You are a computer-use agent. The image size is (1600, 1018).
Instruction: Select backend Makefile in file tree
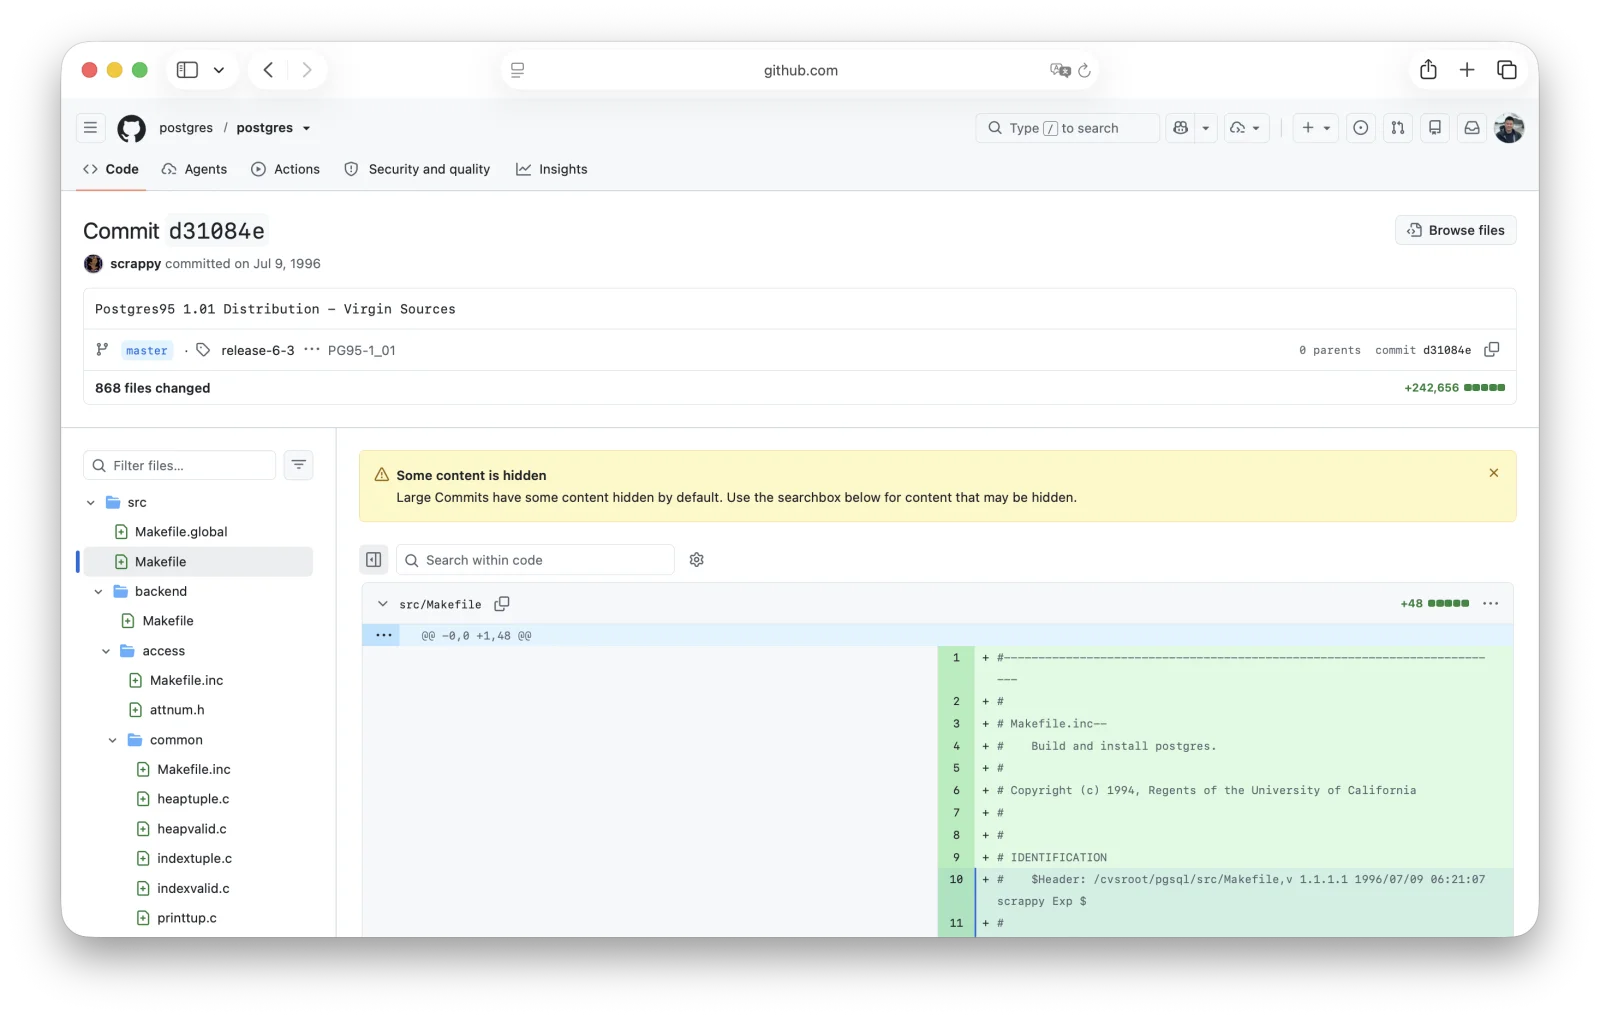168,621
